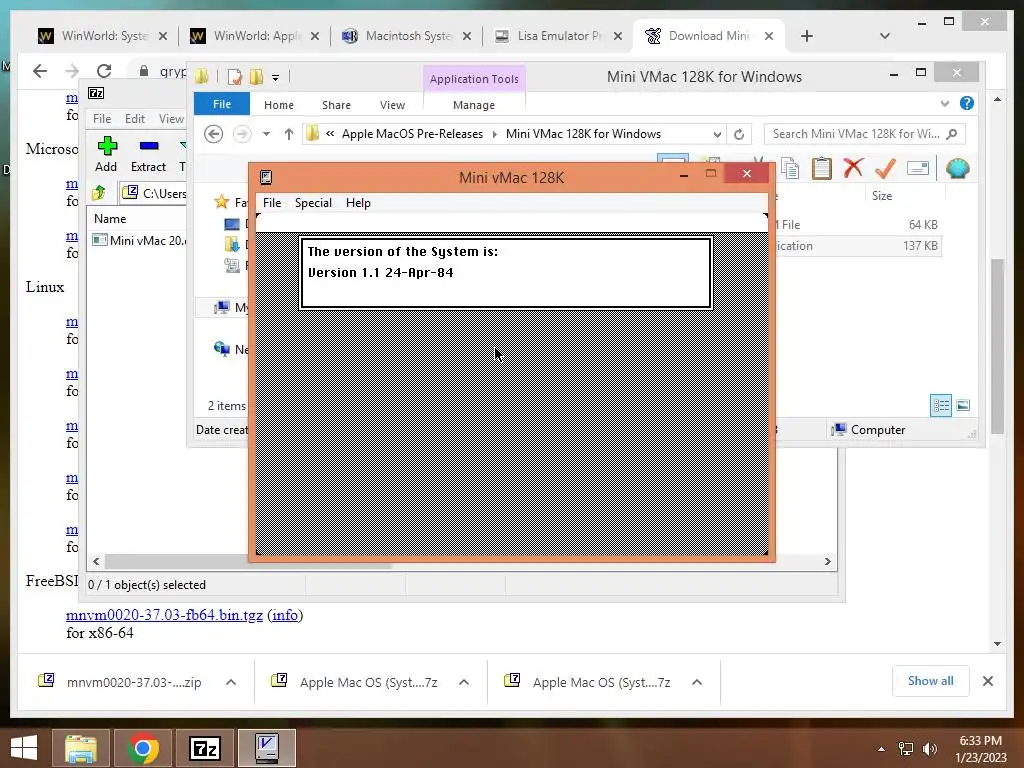Open the File tab in Explorer ribbon

[221, 104]
